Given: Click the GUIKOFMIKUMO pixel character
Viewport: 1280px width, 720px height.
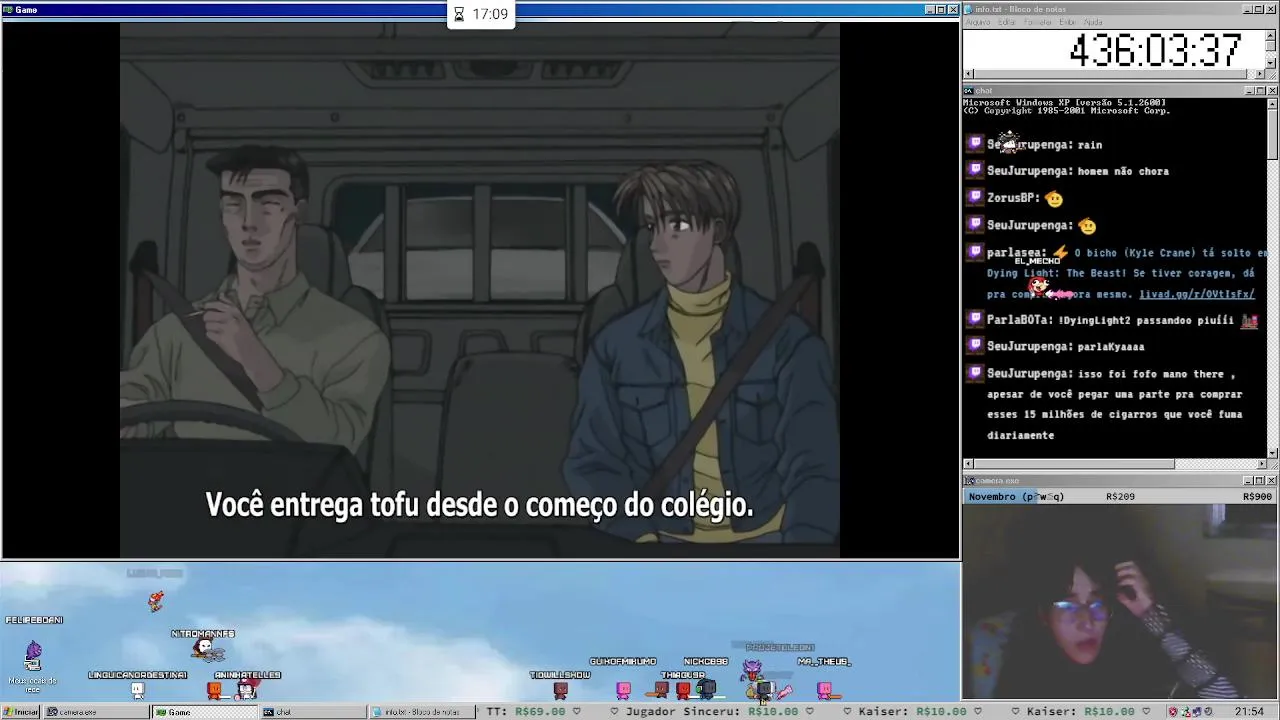Looking at the screenshot, I should 623,689.
